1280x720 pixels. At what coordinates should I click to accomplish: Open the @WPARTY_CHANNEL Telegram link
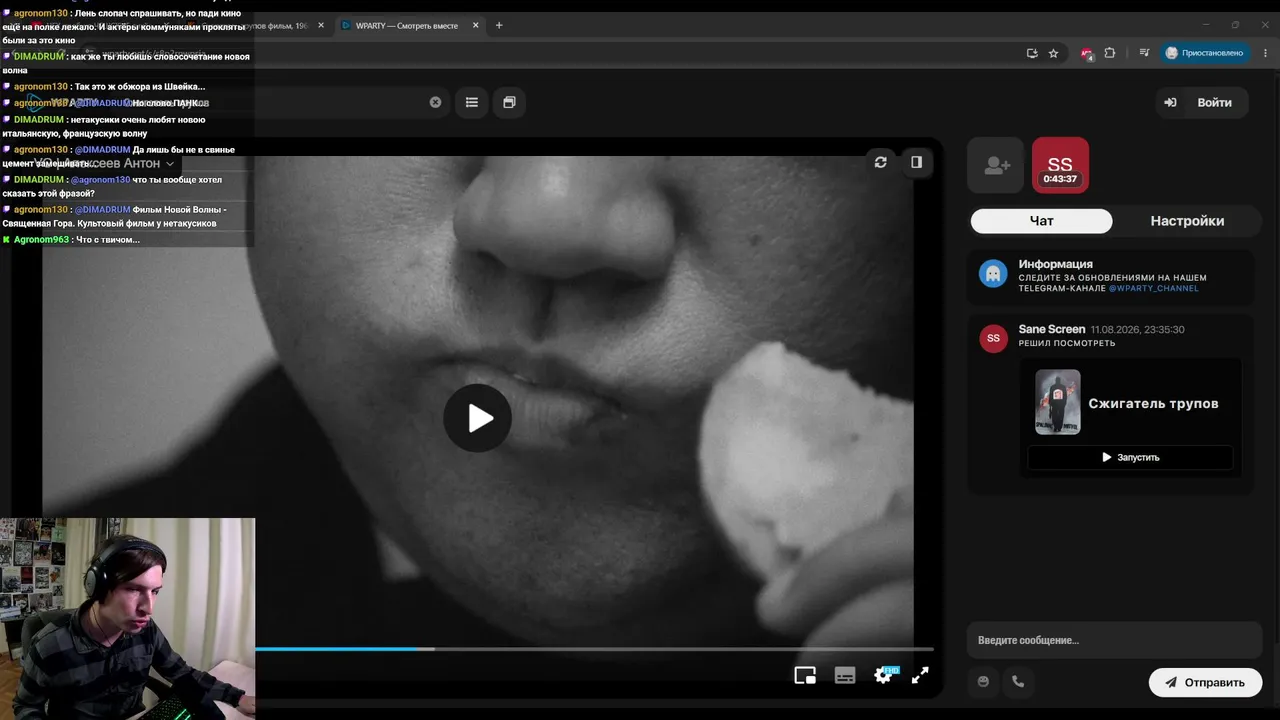tap(1153, 288)
